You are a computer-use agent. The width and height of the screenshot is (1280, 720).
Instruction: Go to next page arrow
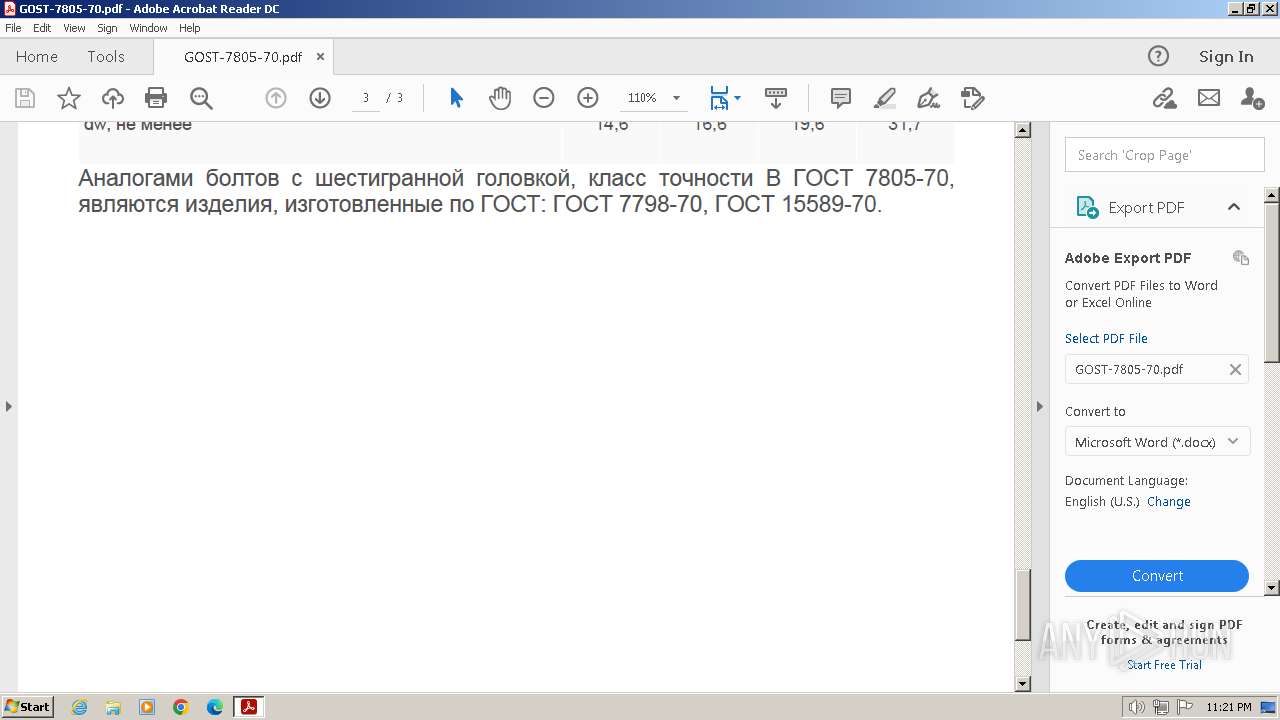click(320, 98)
